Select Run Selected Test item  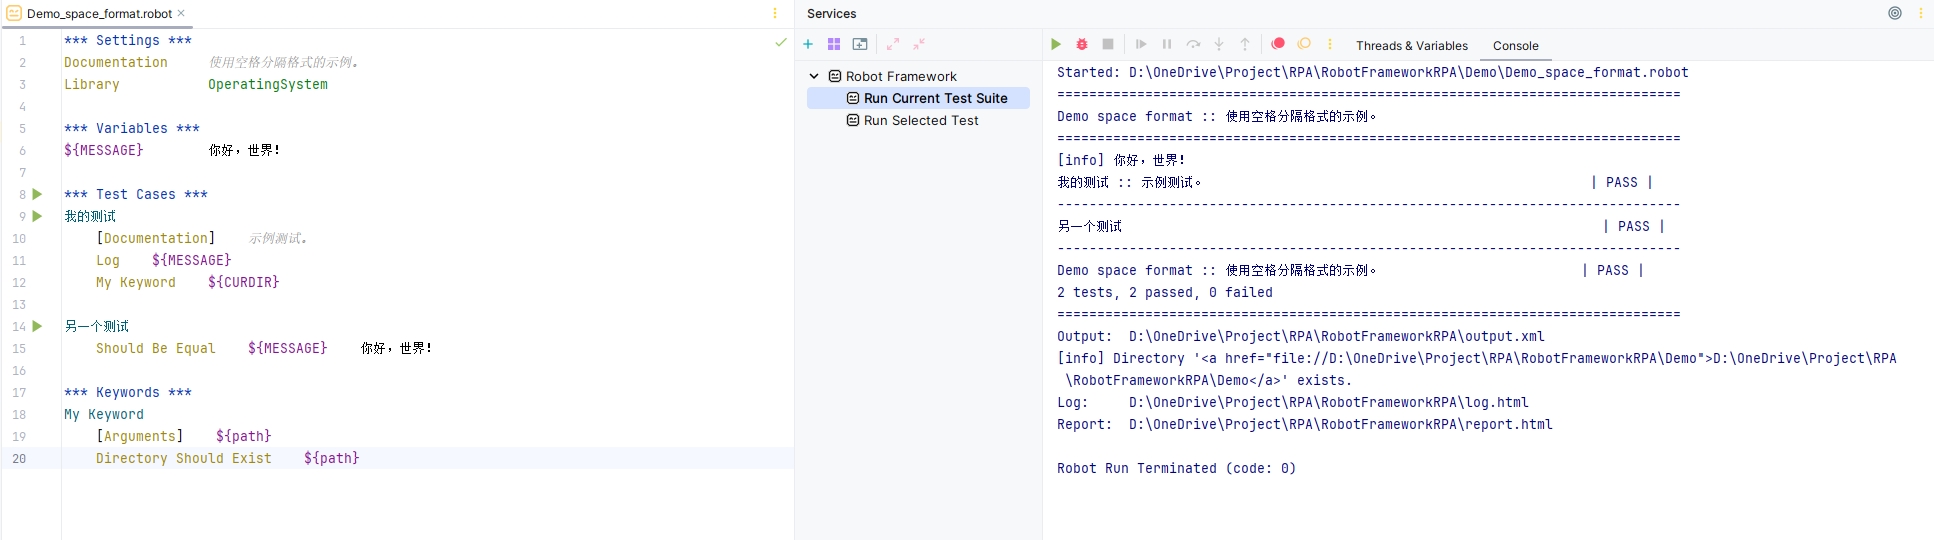click(918, 120)
